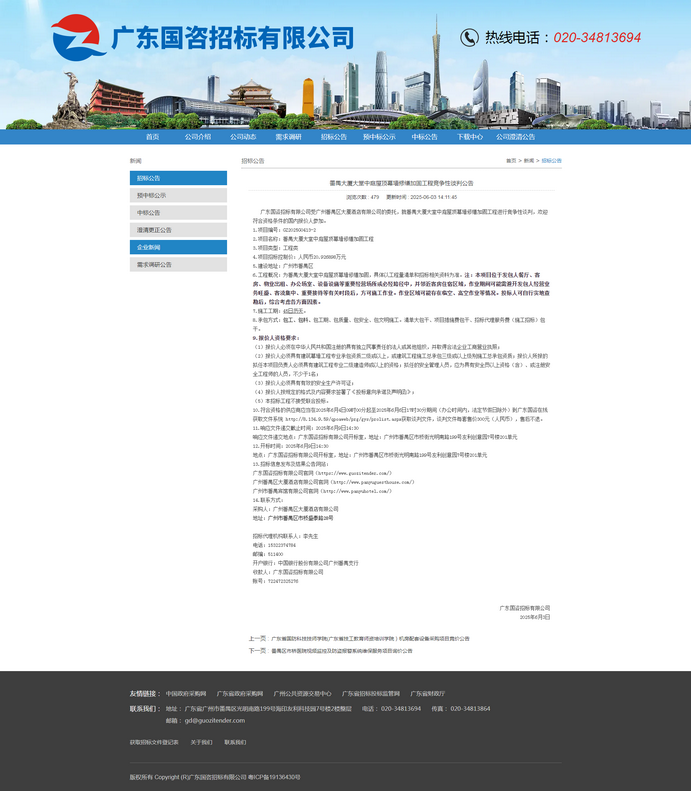Click the gd@guozitender.com email in footer
This screenshot has width=691, height=791.
[215, 721]
